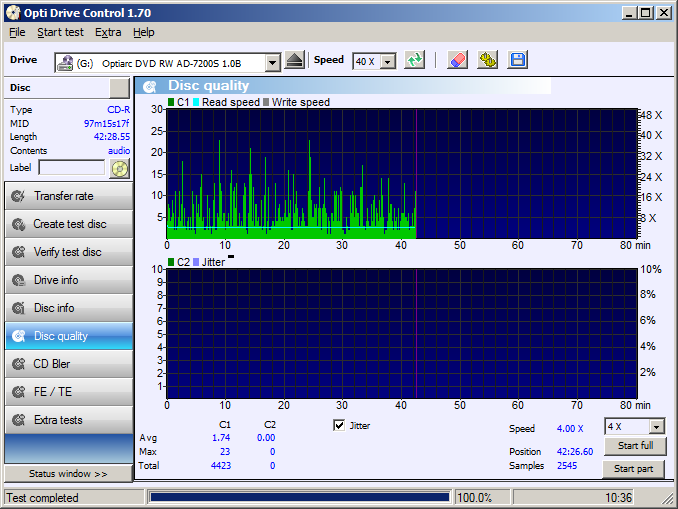This screenshot has height=509, width=678.
Task: Click the green refresh speed arrows icon
Action: 414,60
